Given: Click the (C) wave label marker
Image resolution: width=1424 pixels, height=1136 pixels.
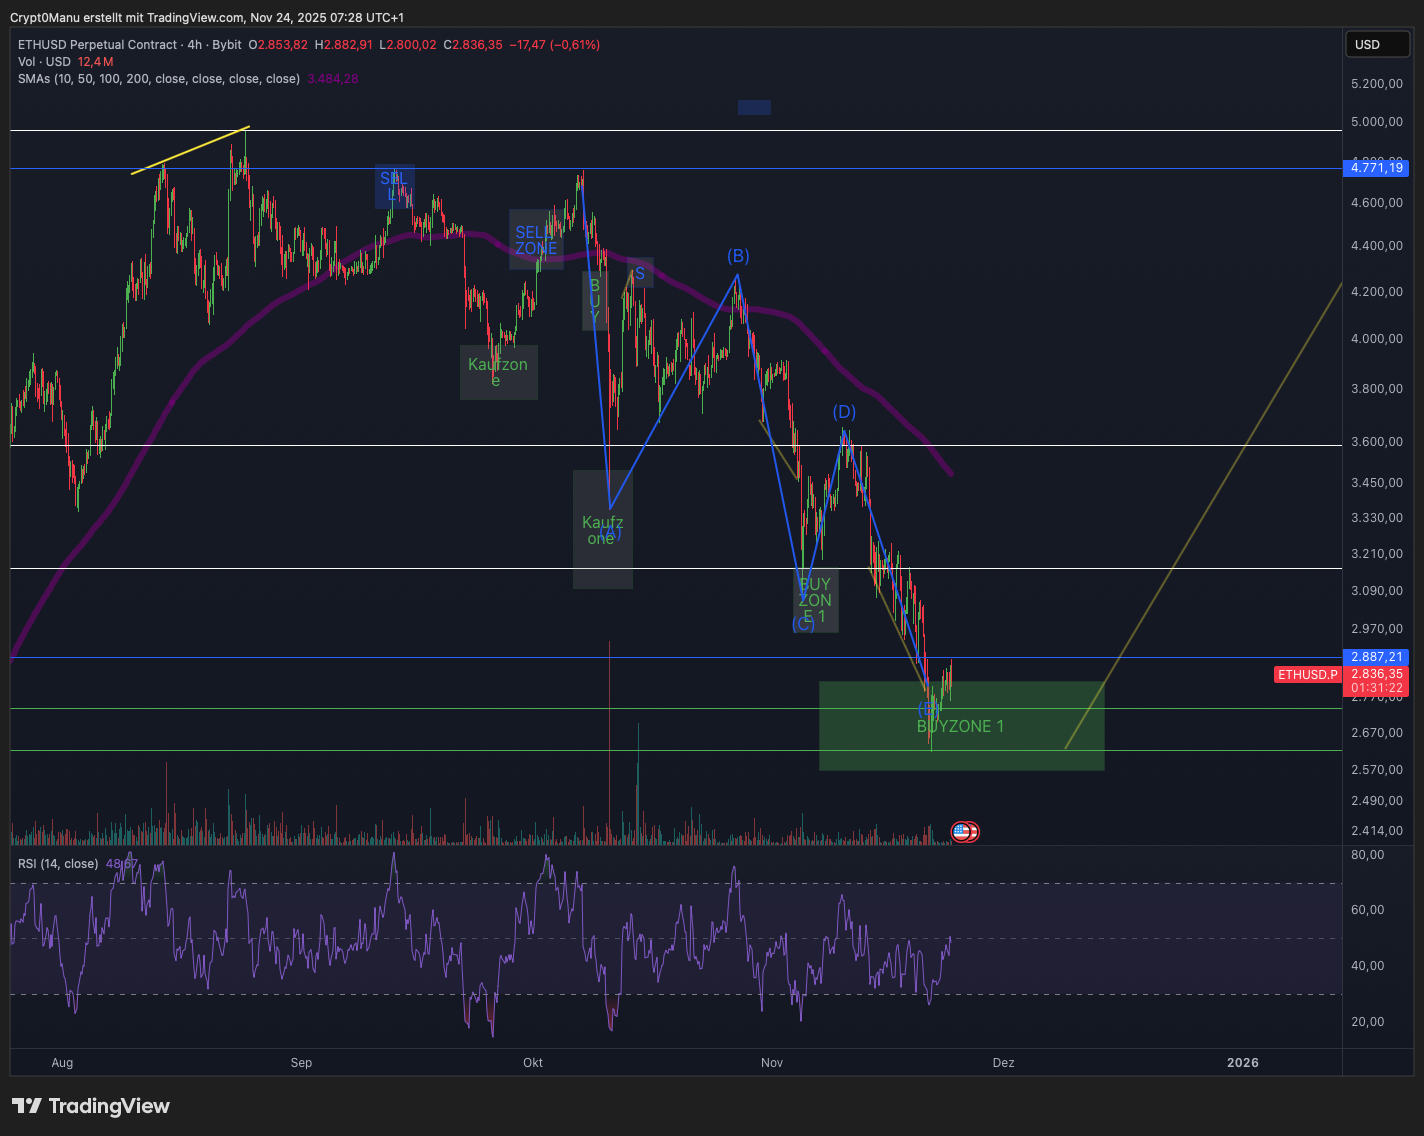Looking at the screenshot, I should pyautogui.click(x=803, y=625).
